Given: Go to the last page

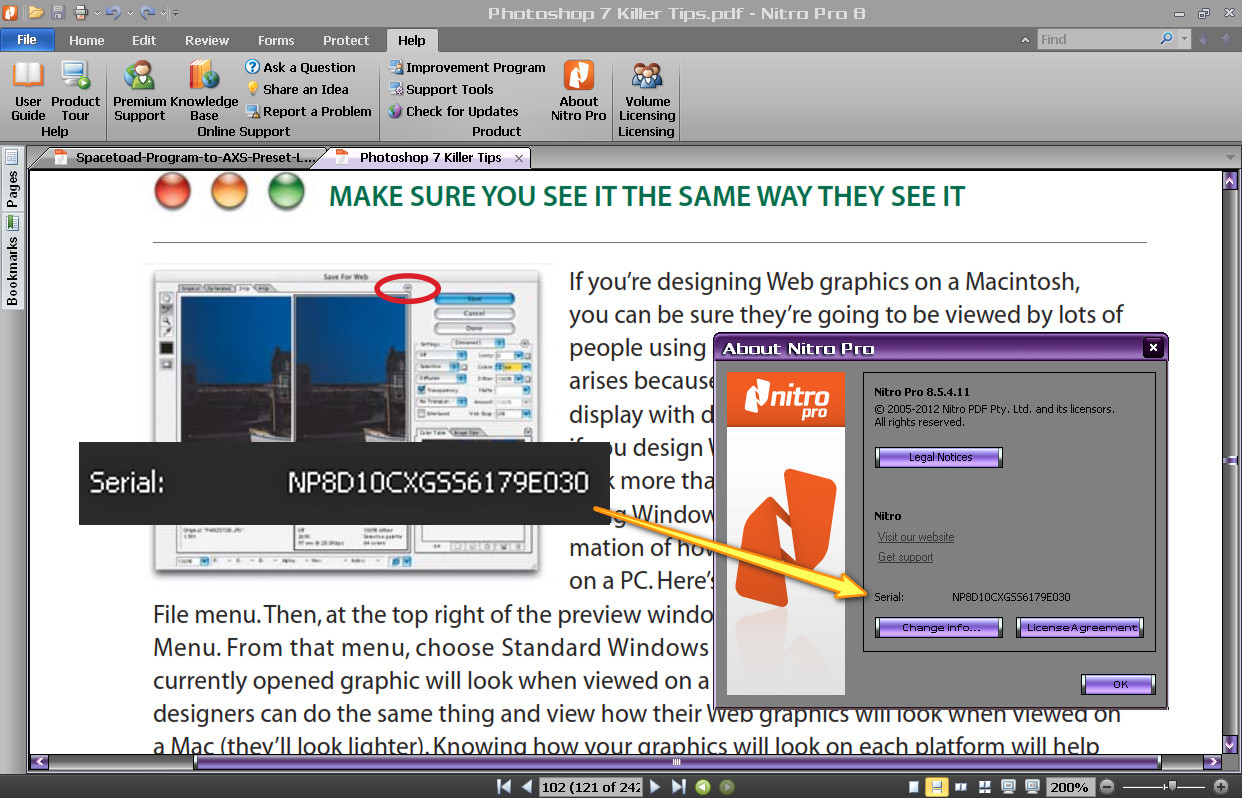Looking at the screenshot, I should click(679, 787).
